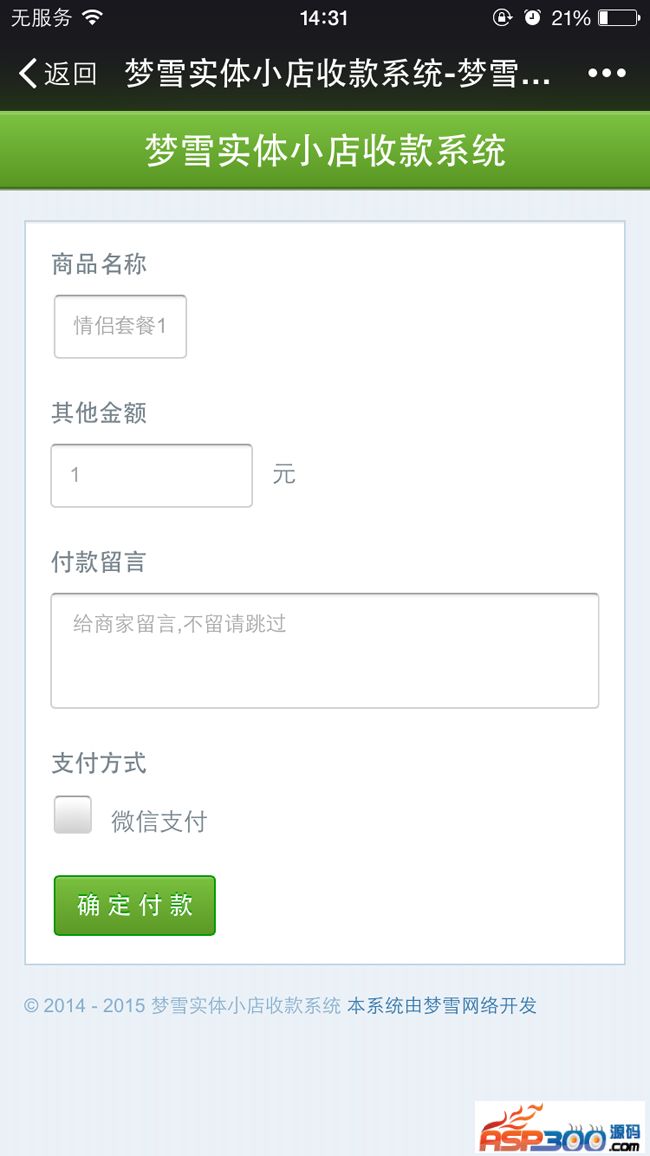Tap the battery icon in status bar

click(x=618, y=18)
